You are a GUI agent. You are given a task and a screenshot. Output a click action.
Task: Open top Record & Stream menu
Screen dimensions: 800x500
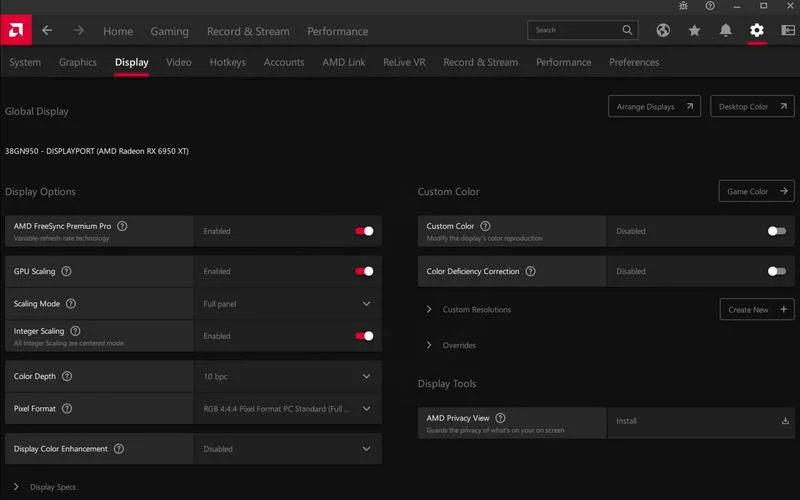click(248, 31)
